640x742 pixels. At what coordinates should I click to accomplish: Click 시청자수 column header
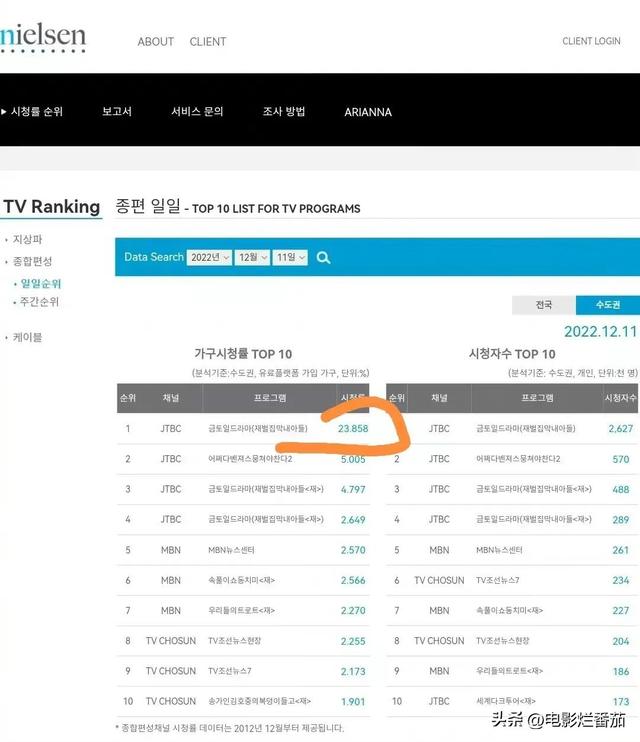[621, 398]
